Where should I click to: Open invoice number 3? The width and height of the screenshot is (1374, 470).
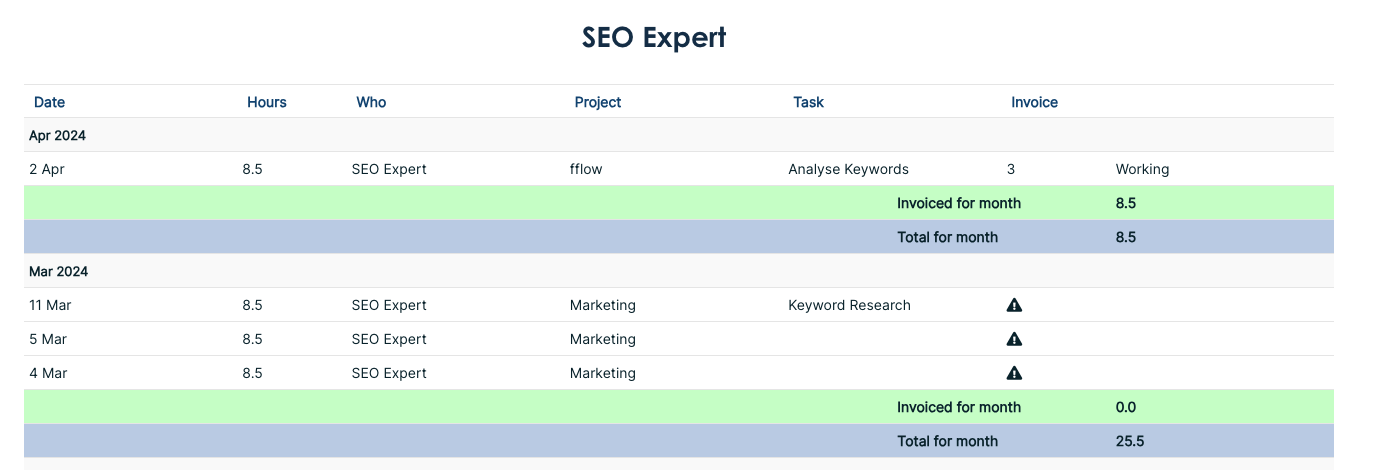tap(1011, 169)
